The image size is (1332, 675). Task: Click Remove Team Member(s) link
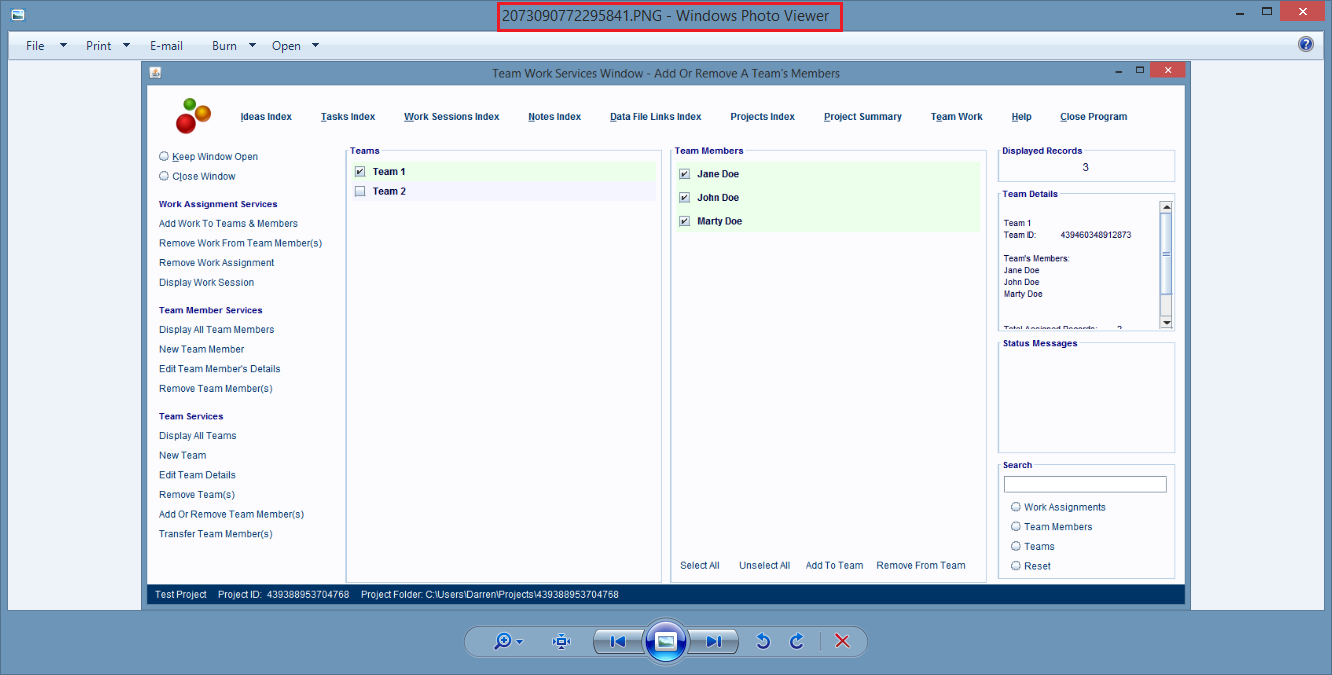coord(216,389)
